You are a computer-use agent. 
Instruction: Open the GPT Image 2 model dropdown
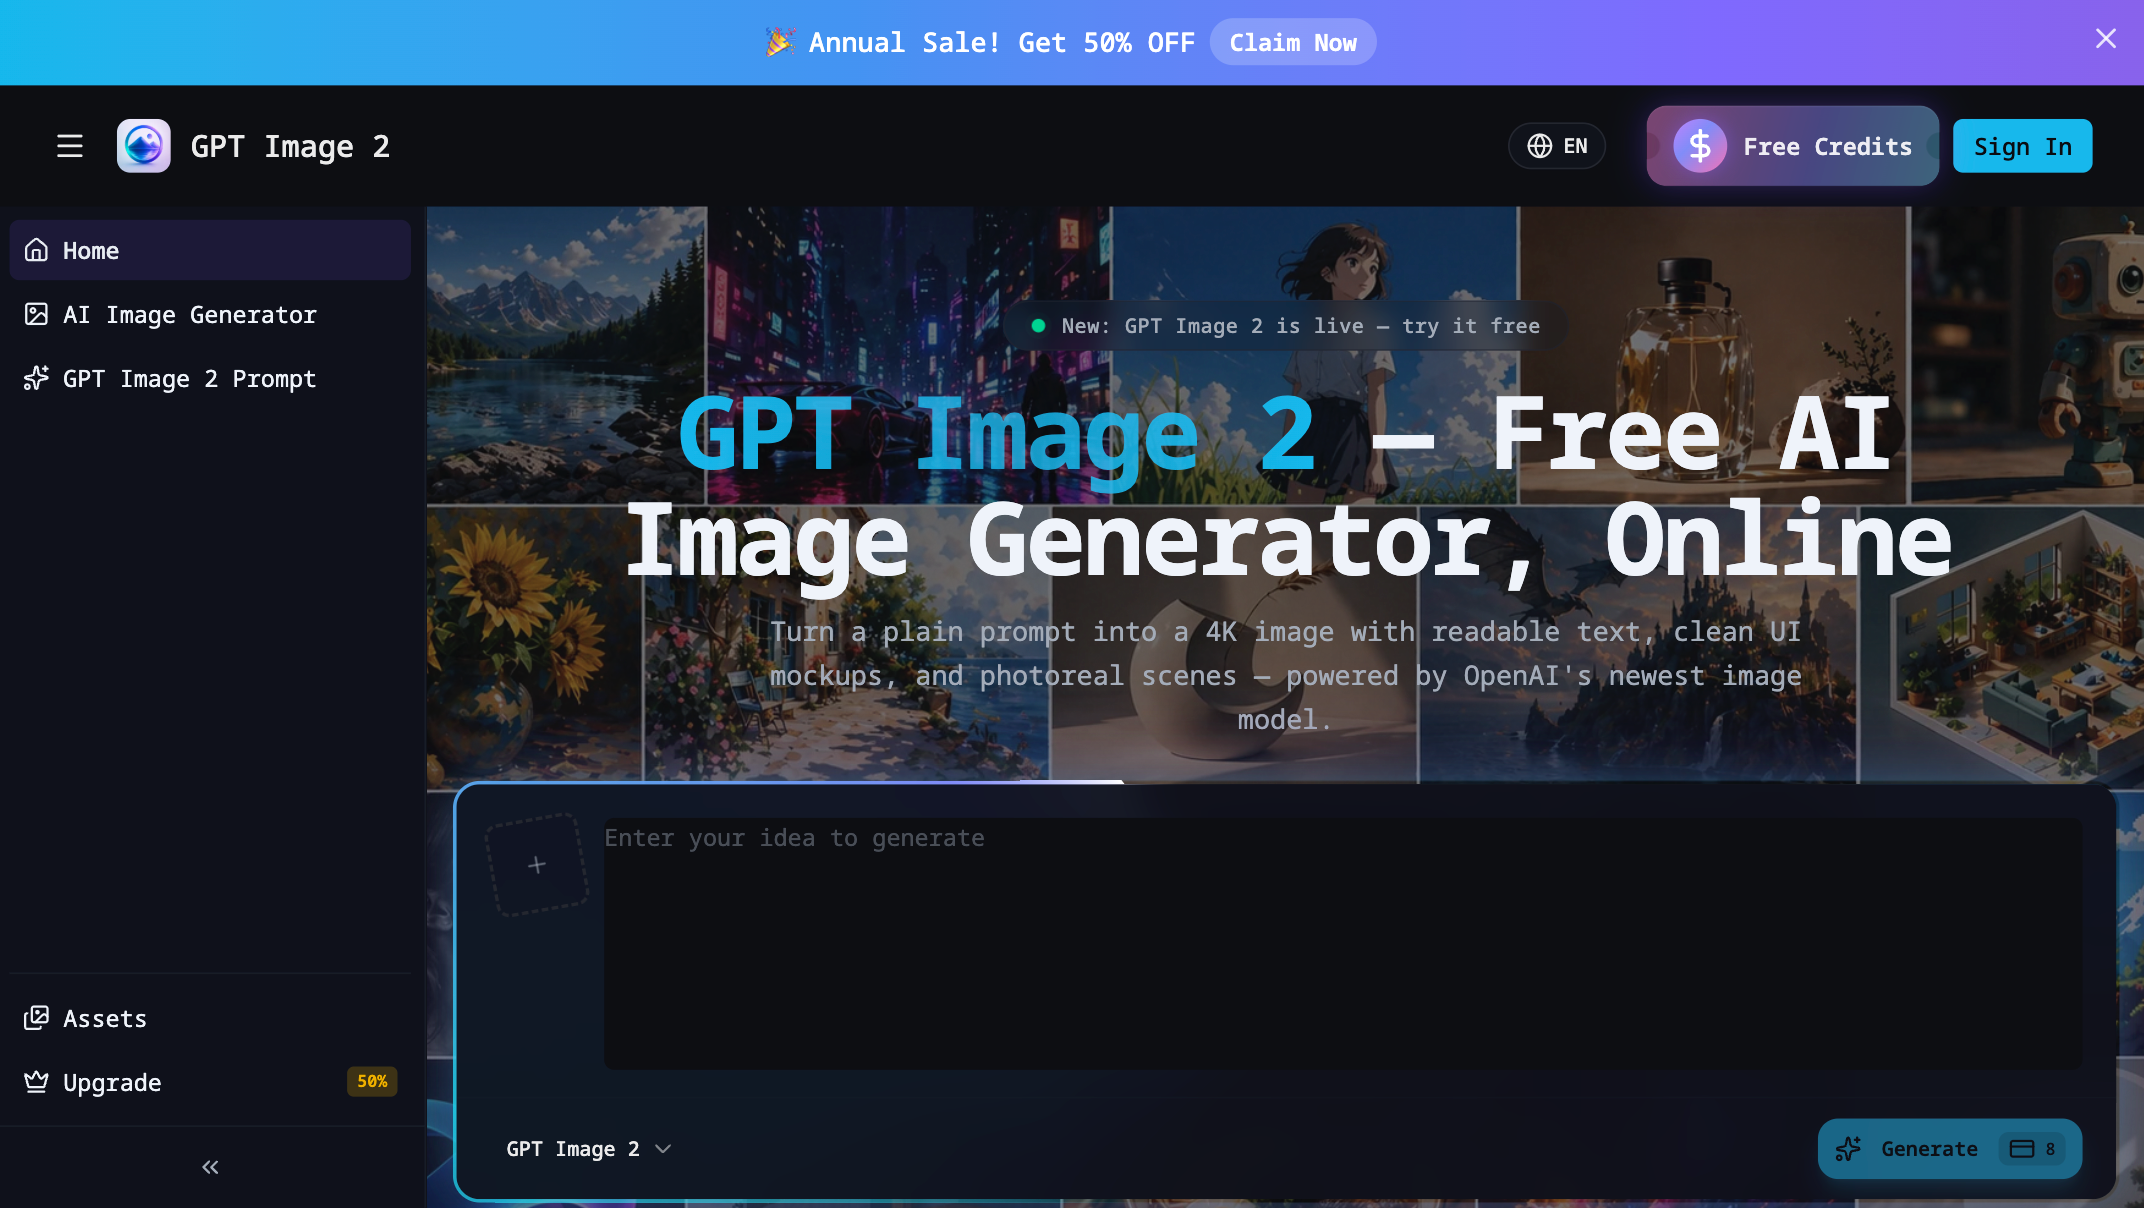pos(588,1149)
